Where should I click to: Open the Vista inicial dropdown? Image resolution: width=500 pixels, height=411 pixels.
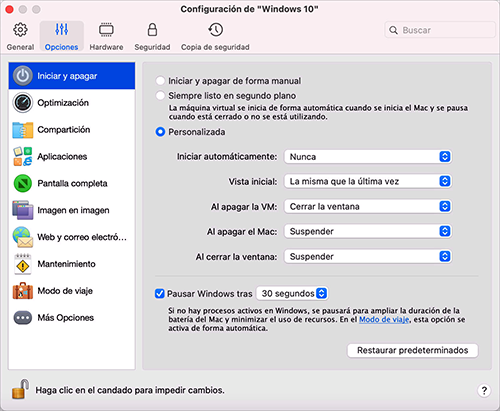368,181
